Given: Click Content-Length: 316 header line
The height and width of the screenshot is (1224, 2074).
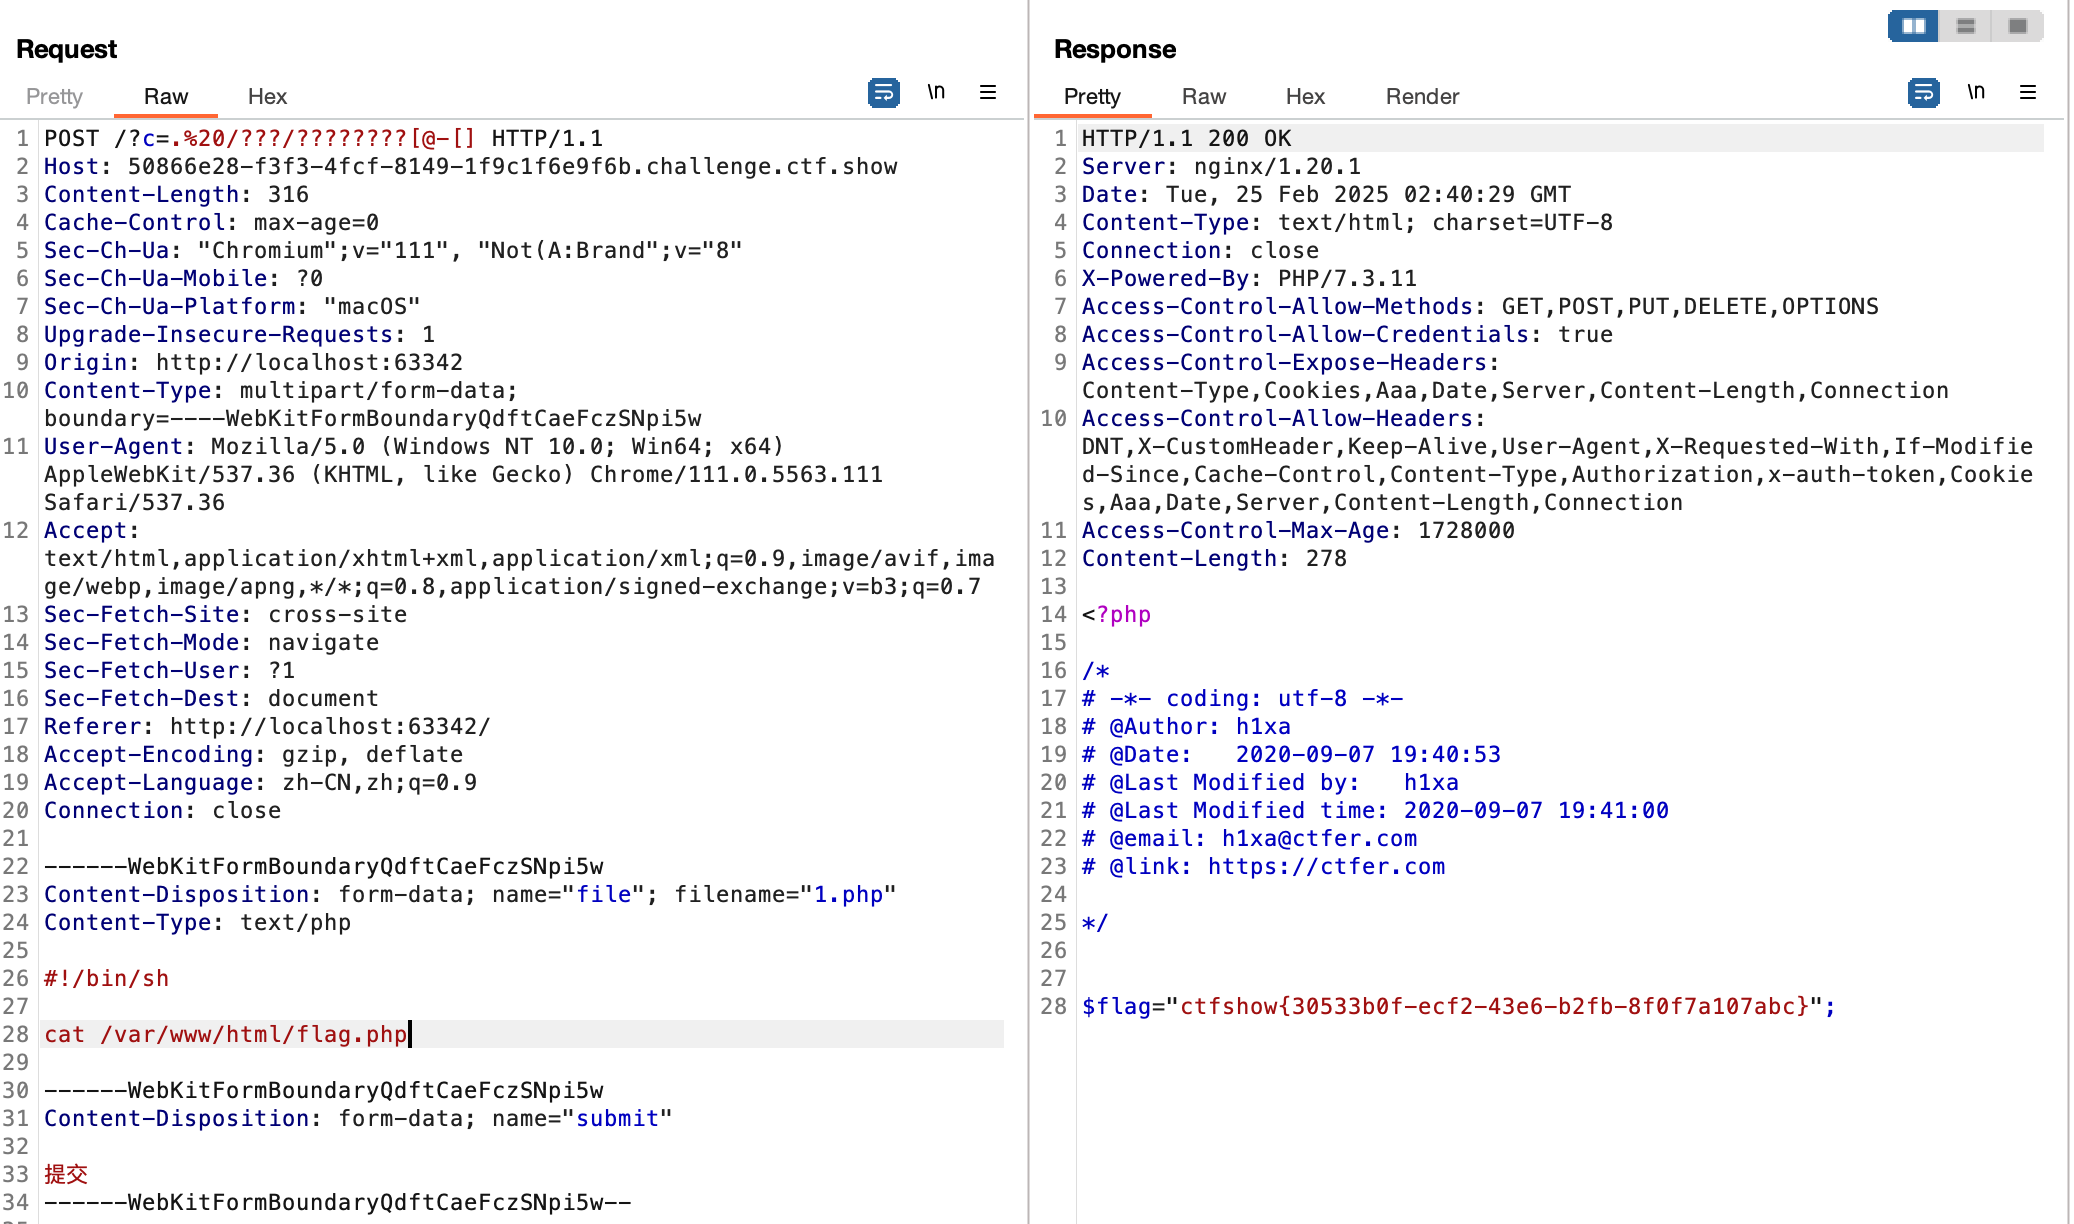Looking at the screenshot, I should pos(176,194).
